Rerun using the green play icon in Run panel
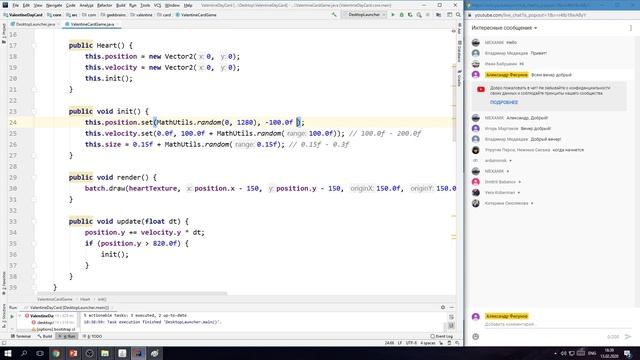 pos(12,316)
